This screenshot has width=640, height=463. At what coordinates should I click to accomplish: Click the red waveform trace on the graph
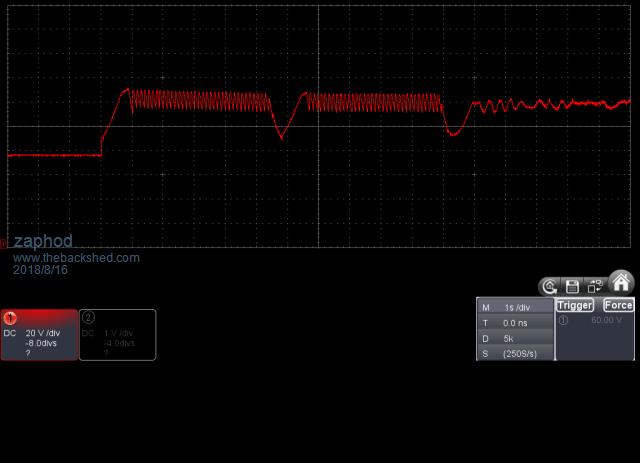click(200, 100)
